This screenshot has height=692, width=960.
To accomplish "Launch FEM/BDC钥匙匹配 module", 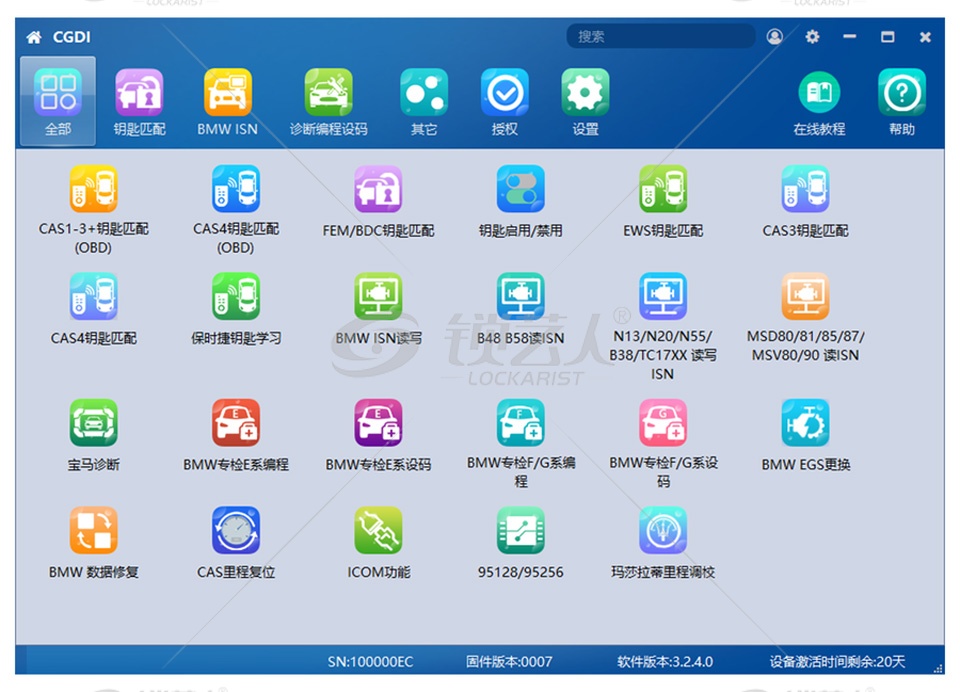I will pyautogui.click(x=378, y=189).
